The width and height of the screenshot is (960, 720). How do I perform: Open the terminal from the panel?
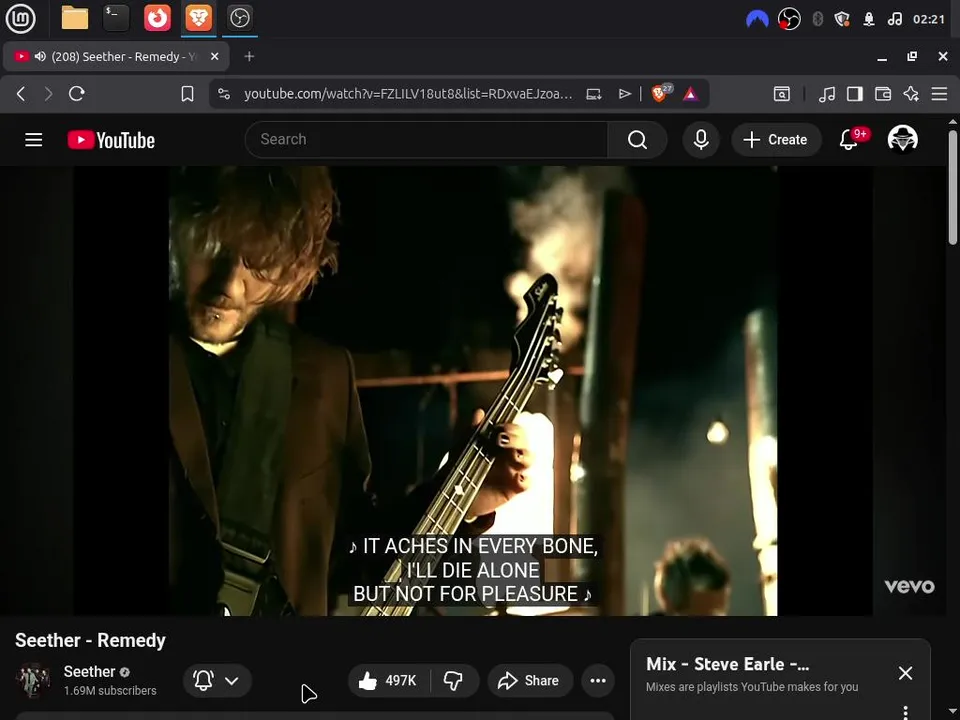(x=116, y=18)
